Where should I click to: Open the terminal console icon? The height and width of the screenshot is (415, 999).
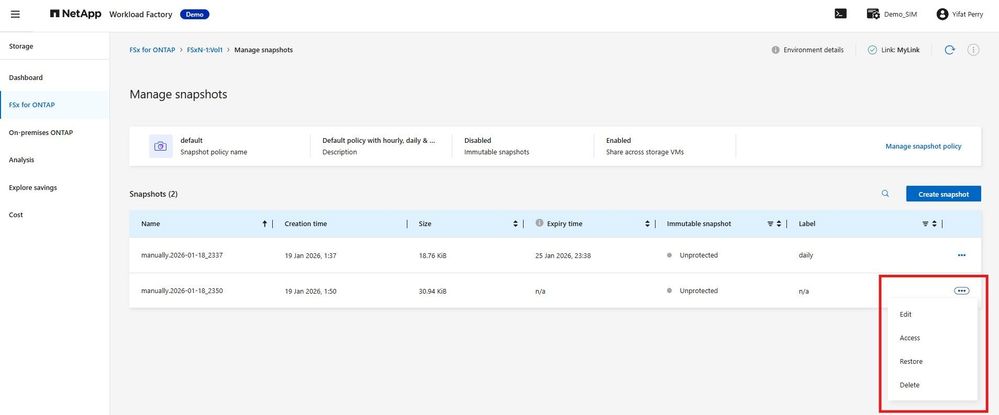click(x=840, y=14)
